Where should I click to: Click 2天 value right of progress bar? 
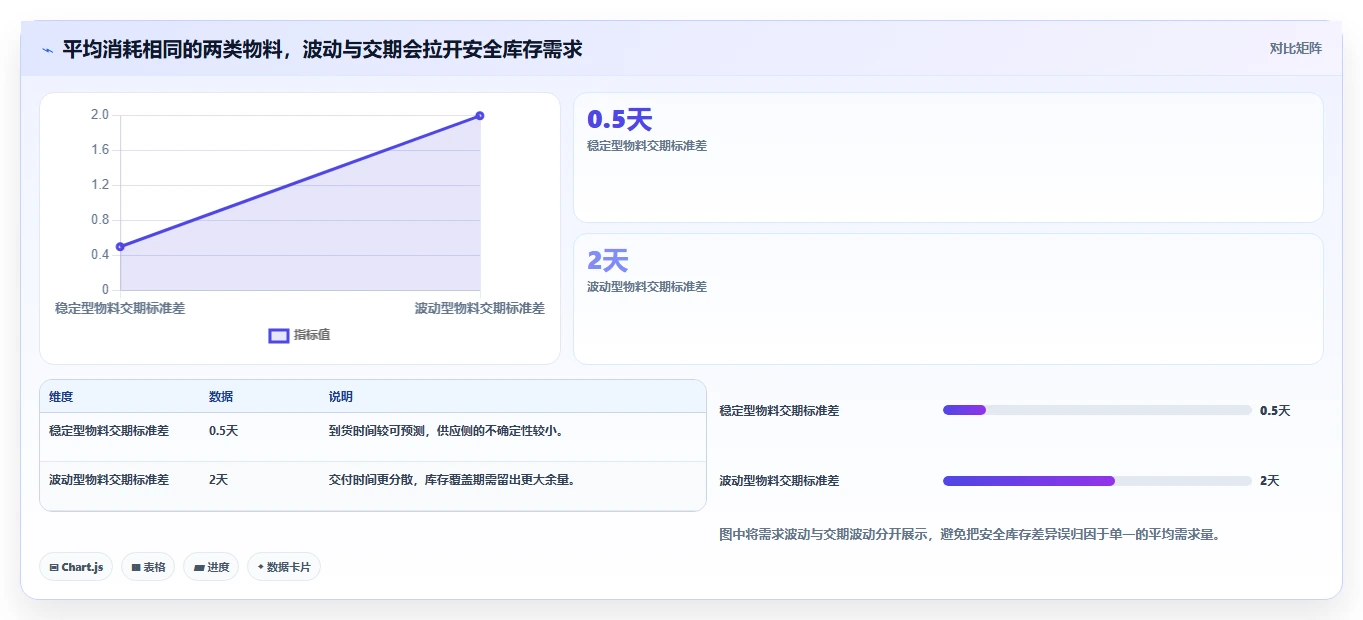point(1269,481)
